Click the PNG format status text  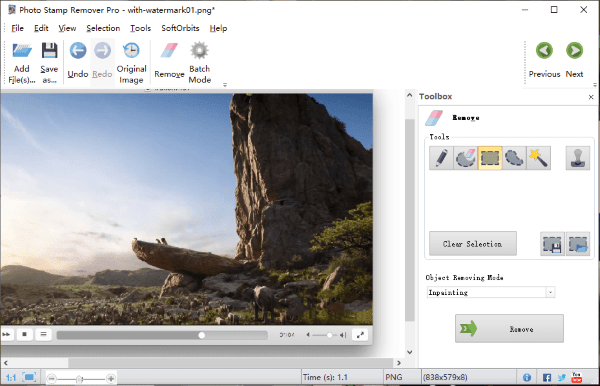394,378
